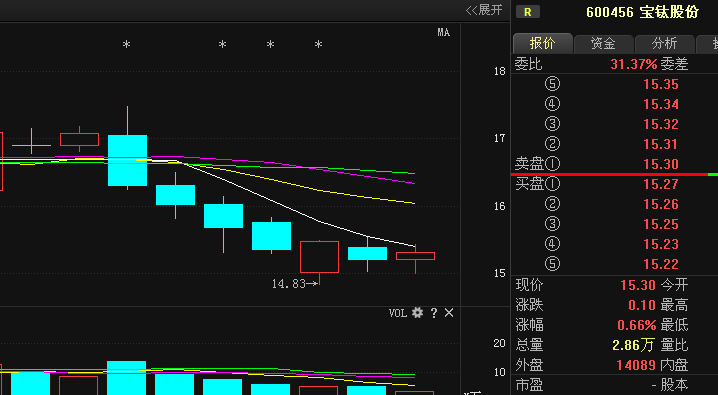Switch to the 分析 tab
The image size is (718, 395).
(664, 43)
